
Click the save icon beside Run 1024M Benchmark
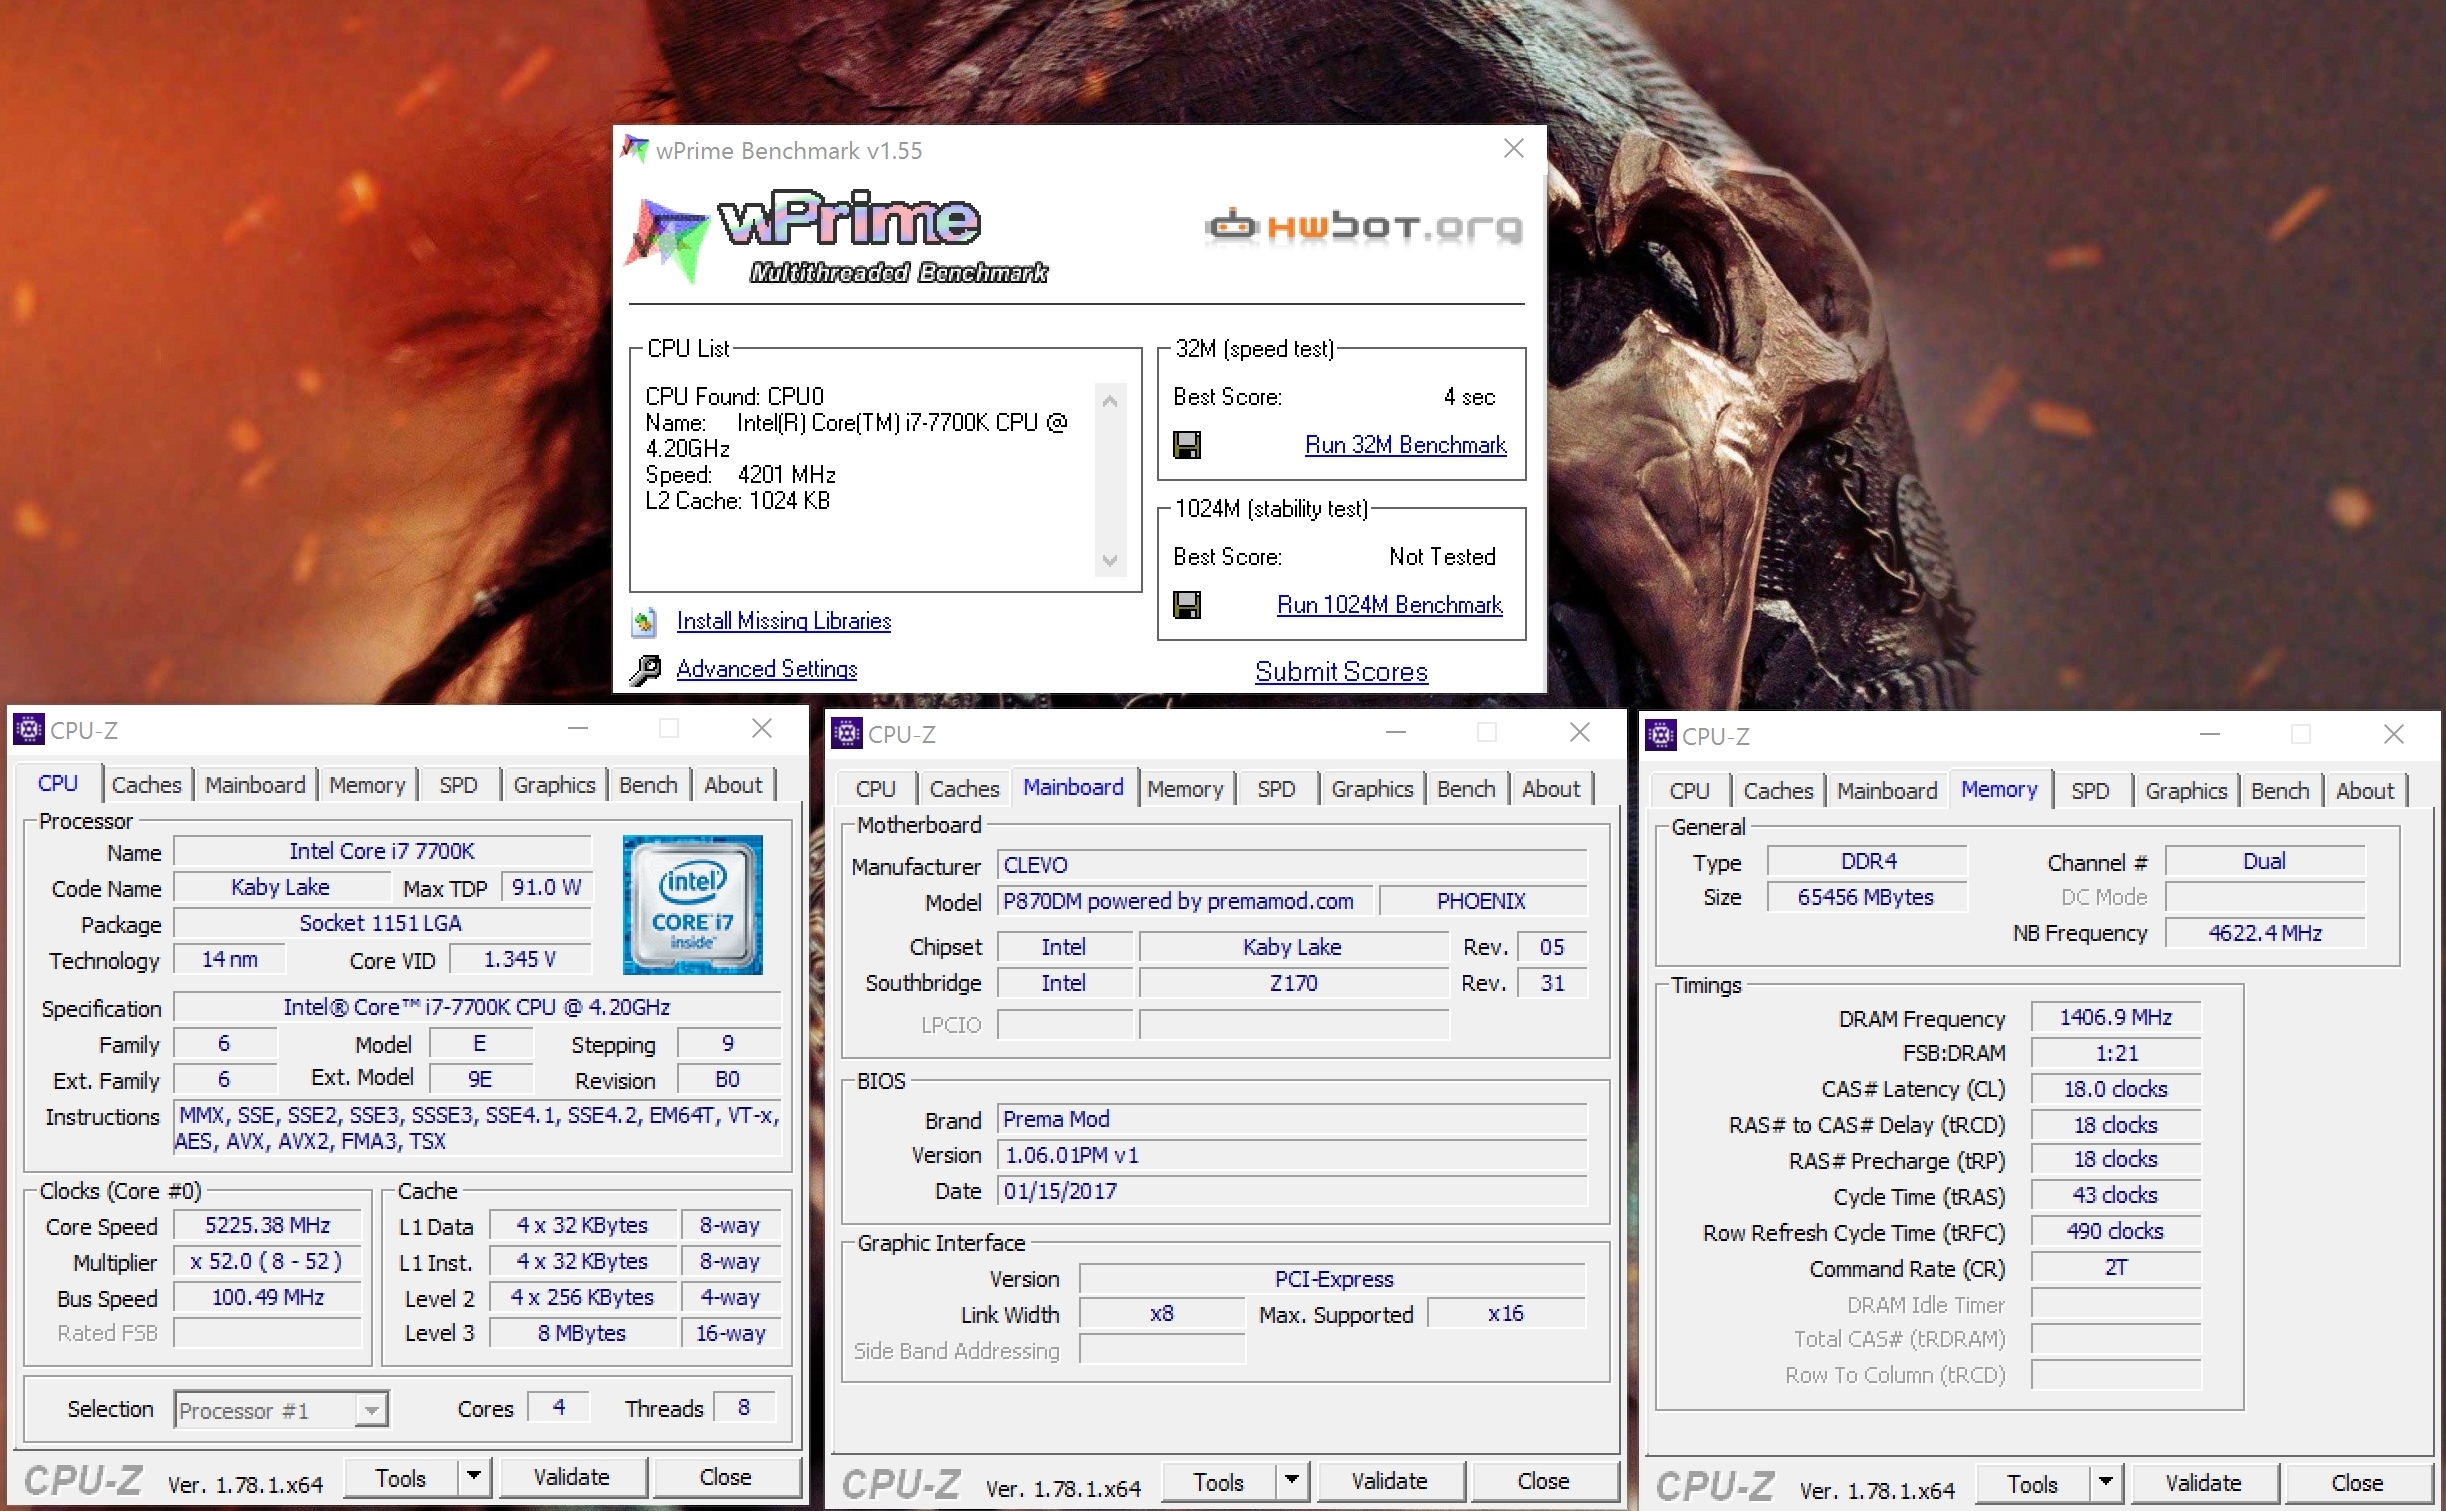[x=1187, y=605]
